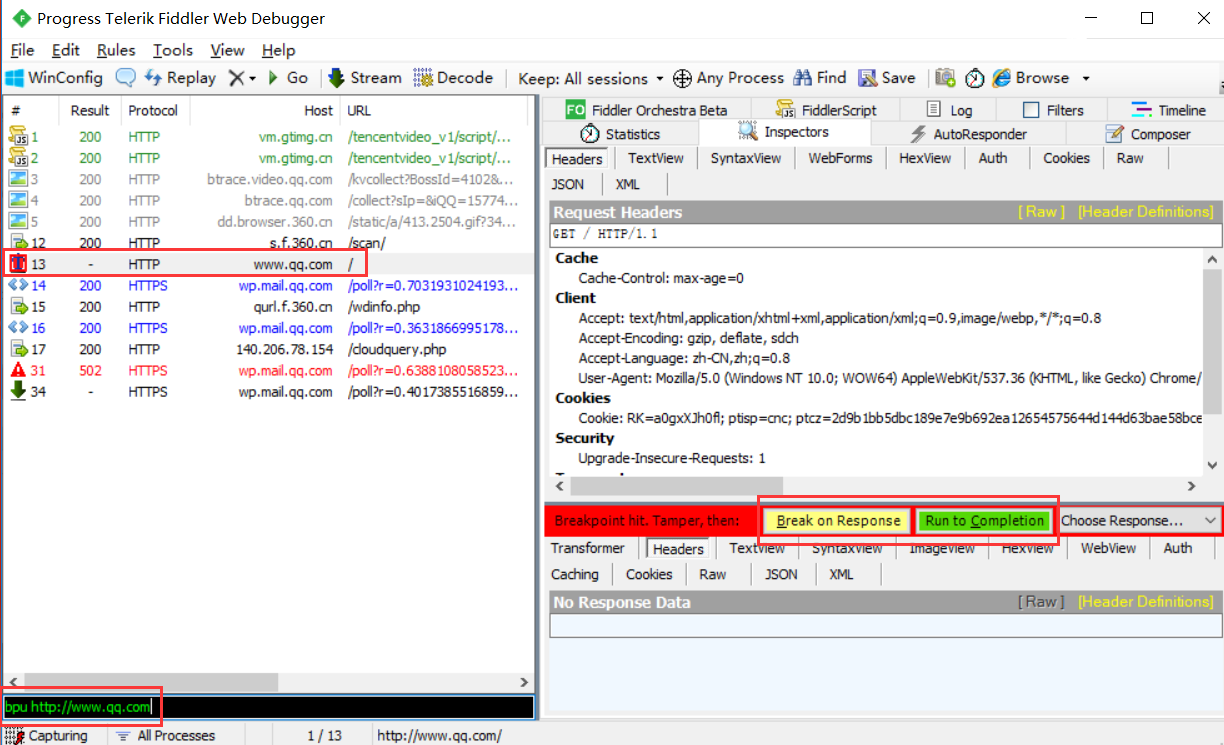Expand the Remove X dropdown arrow
The height and width of the screenshot is (745, 1224).
point(252,78)
